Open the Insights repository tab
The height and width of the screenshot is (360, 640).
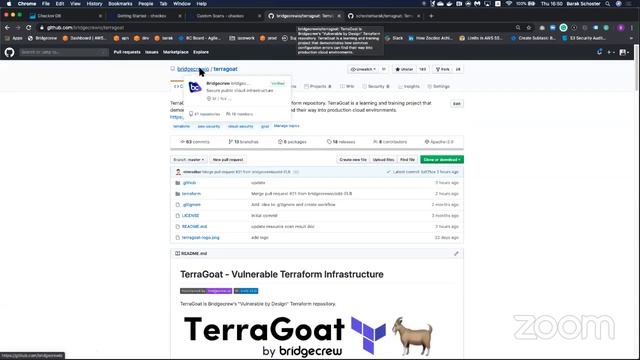409,87
